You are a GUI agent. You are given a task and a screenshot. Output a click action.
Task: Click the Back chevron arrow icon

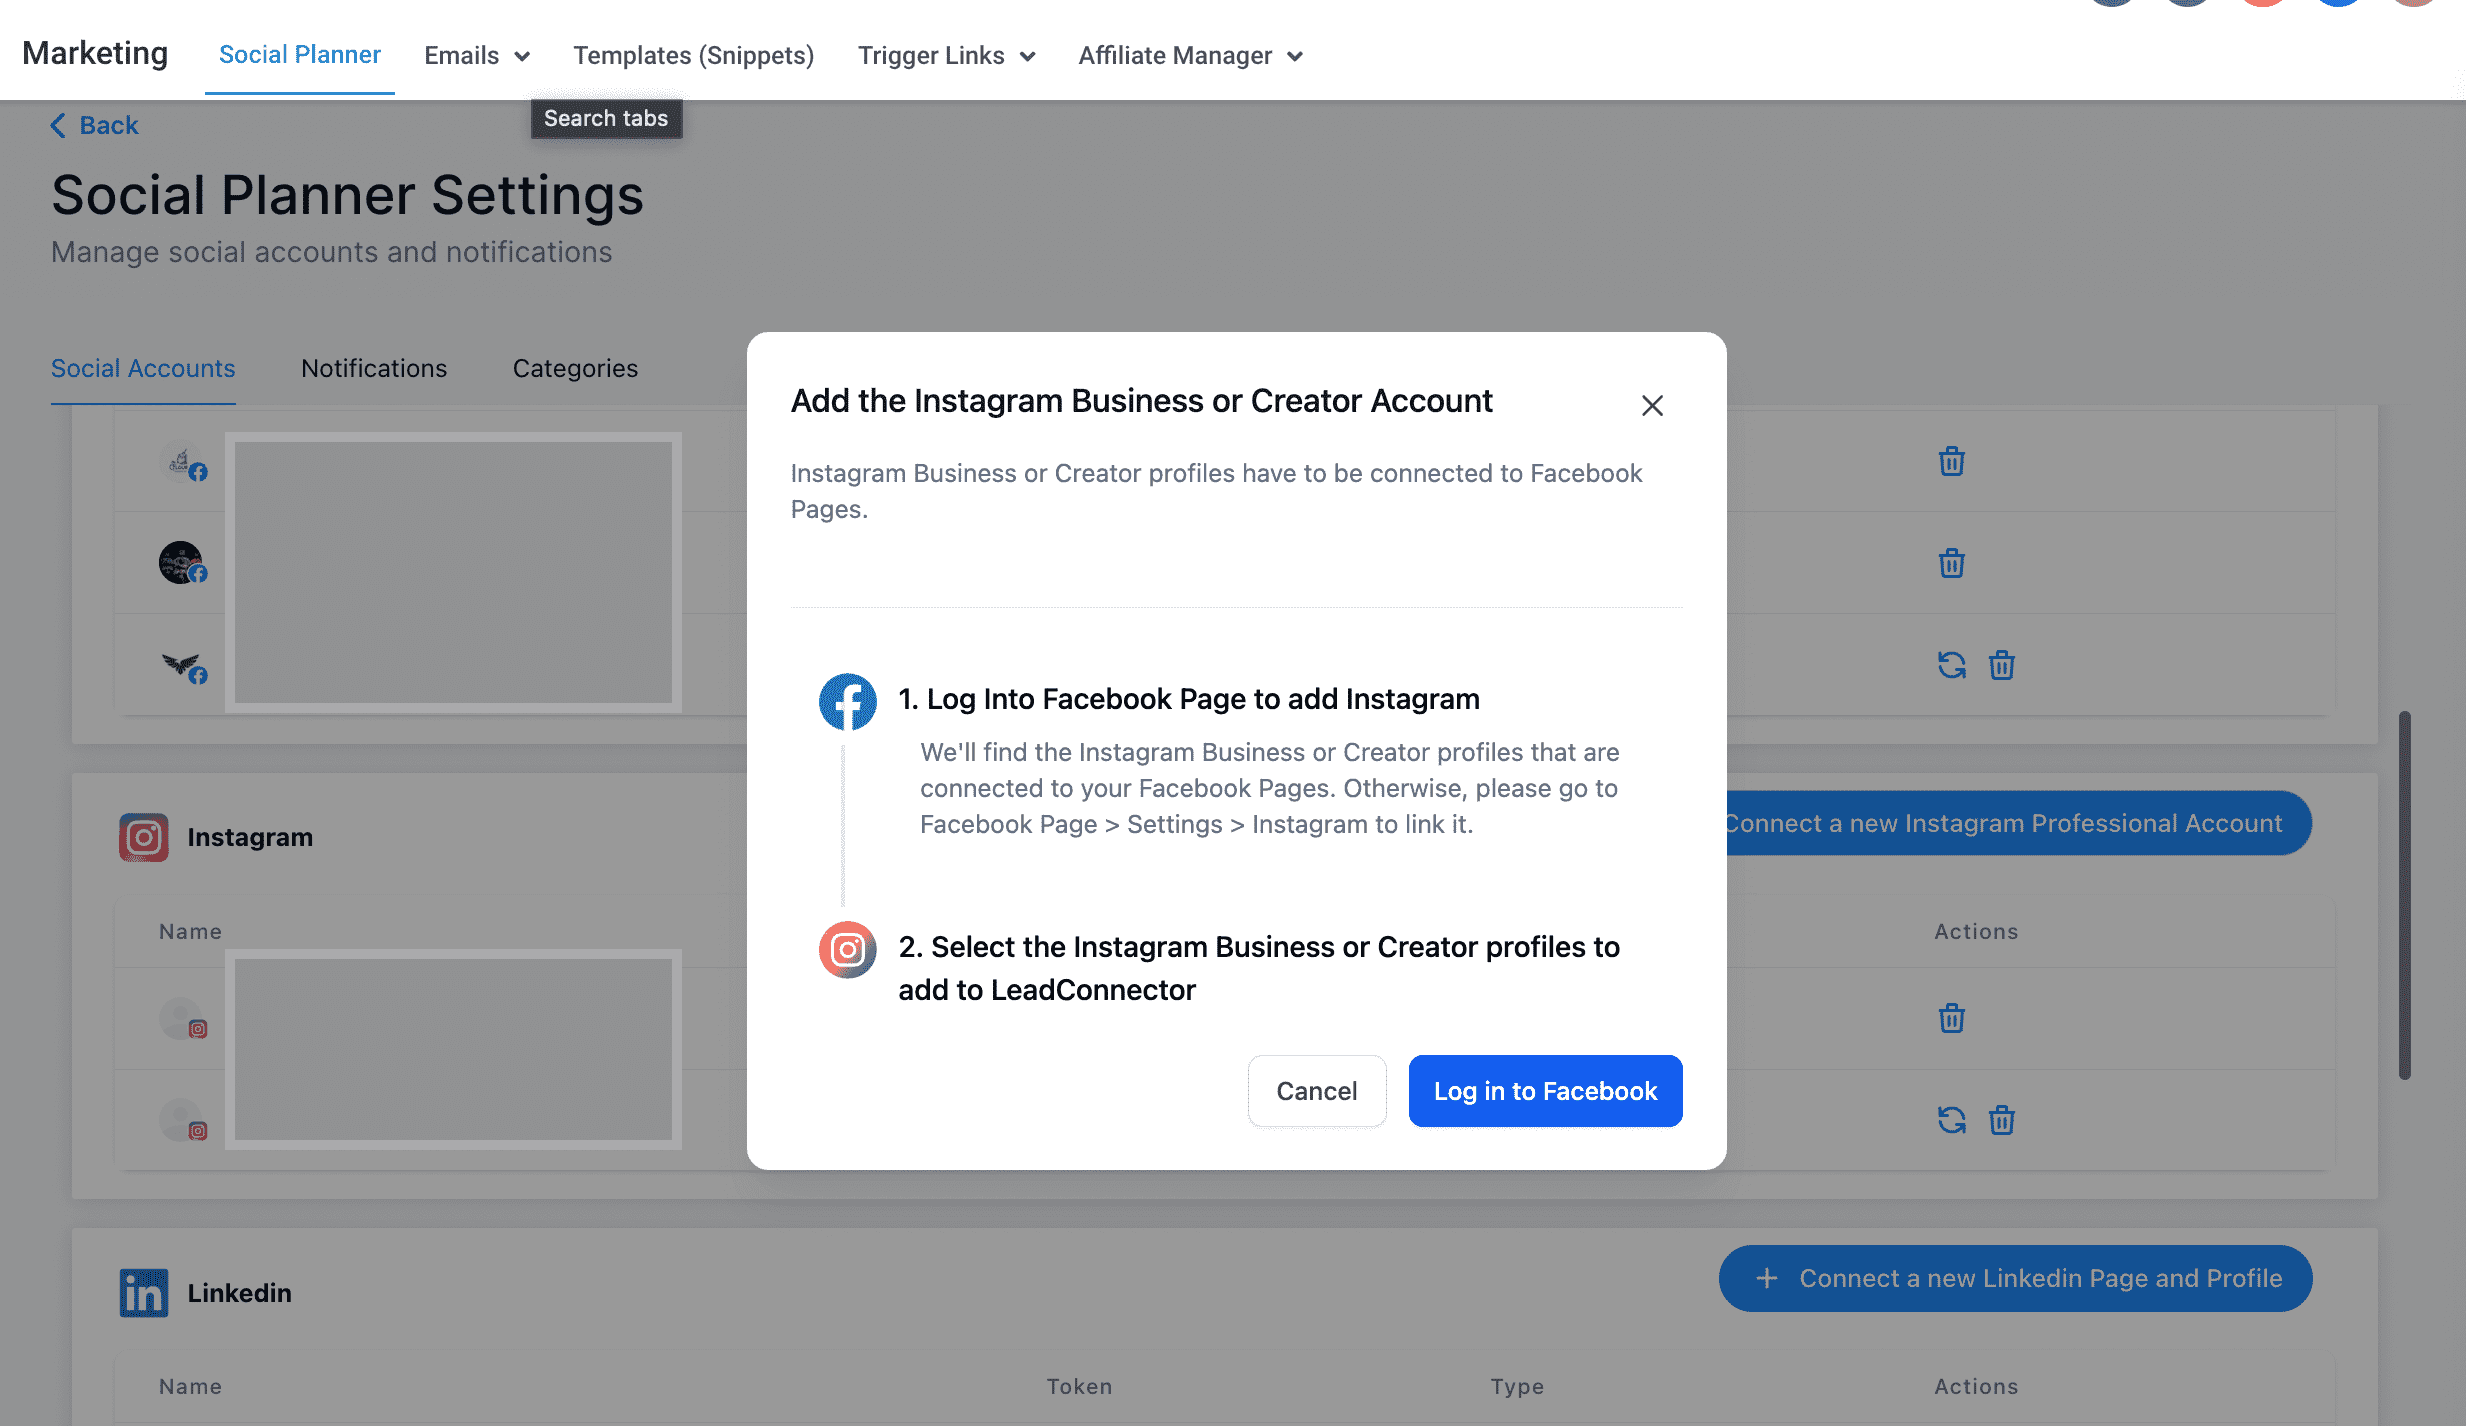58,125
